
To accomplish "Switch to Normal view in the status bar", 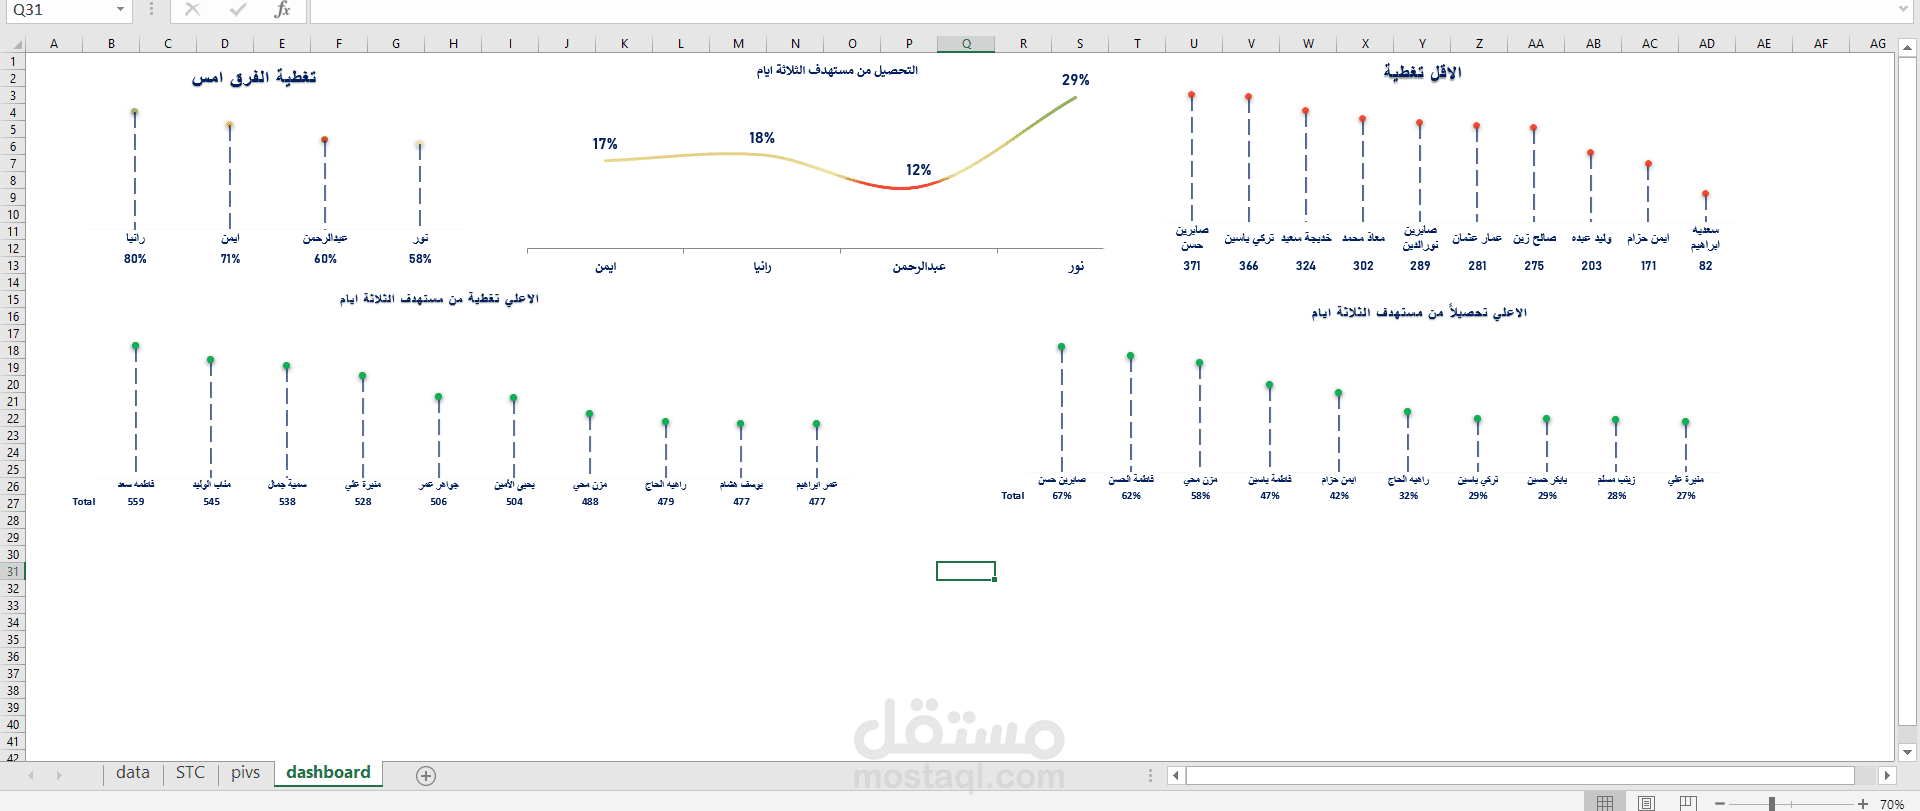I will 1605,803.
